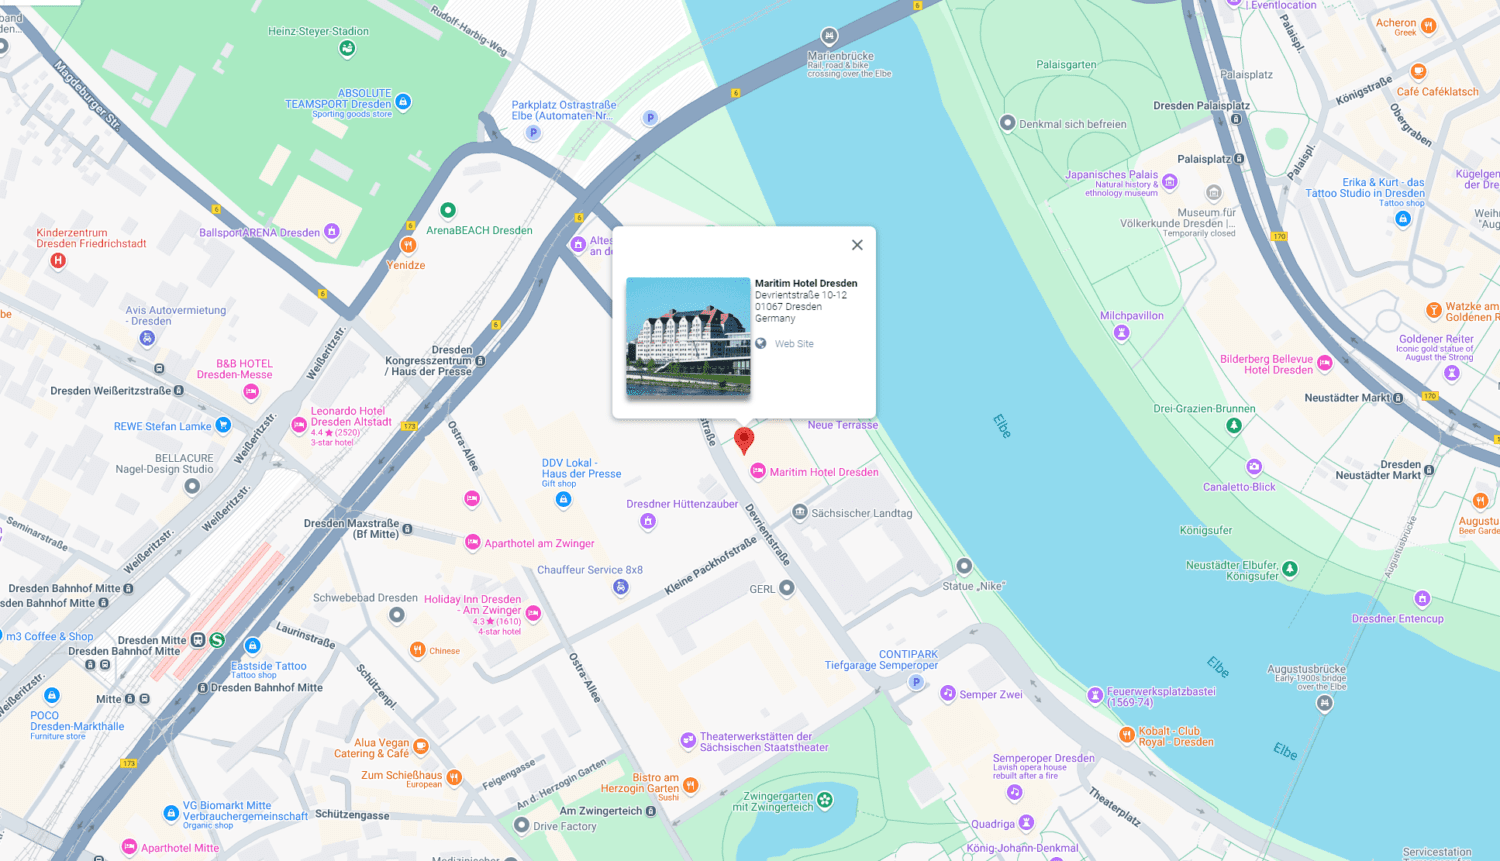Select the Goldener Reiter landmark icon
1500x861 pixels.
click(x=1452, y=373)
